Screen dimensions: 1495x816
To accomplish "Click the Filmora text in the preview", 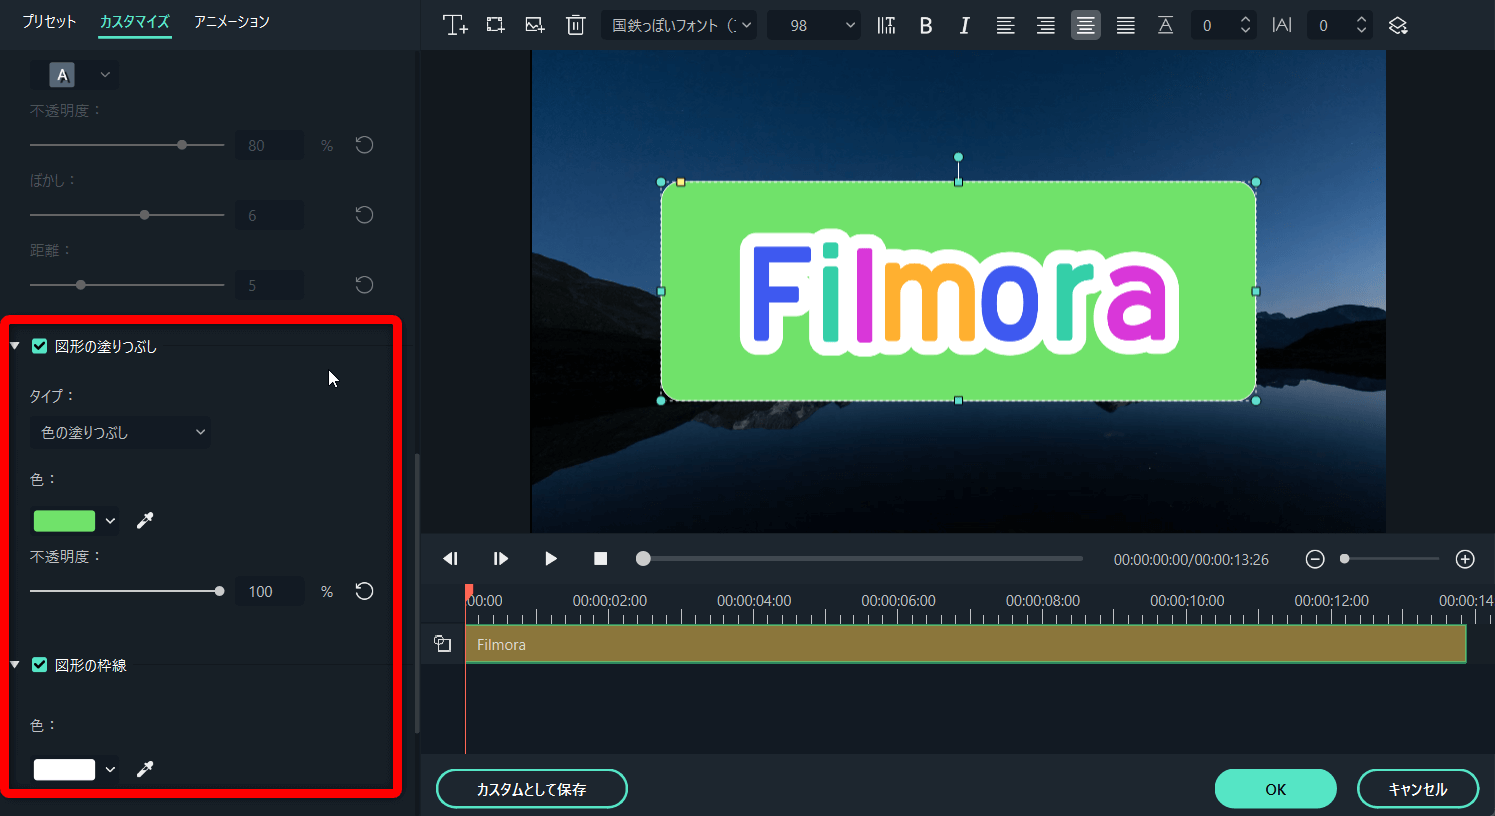I will (958, 291).
